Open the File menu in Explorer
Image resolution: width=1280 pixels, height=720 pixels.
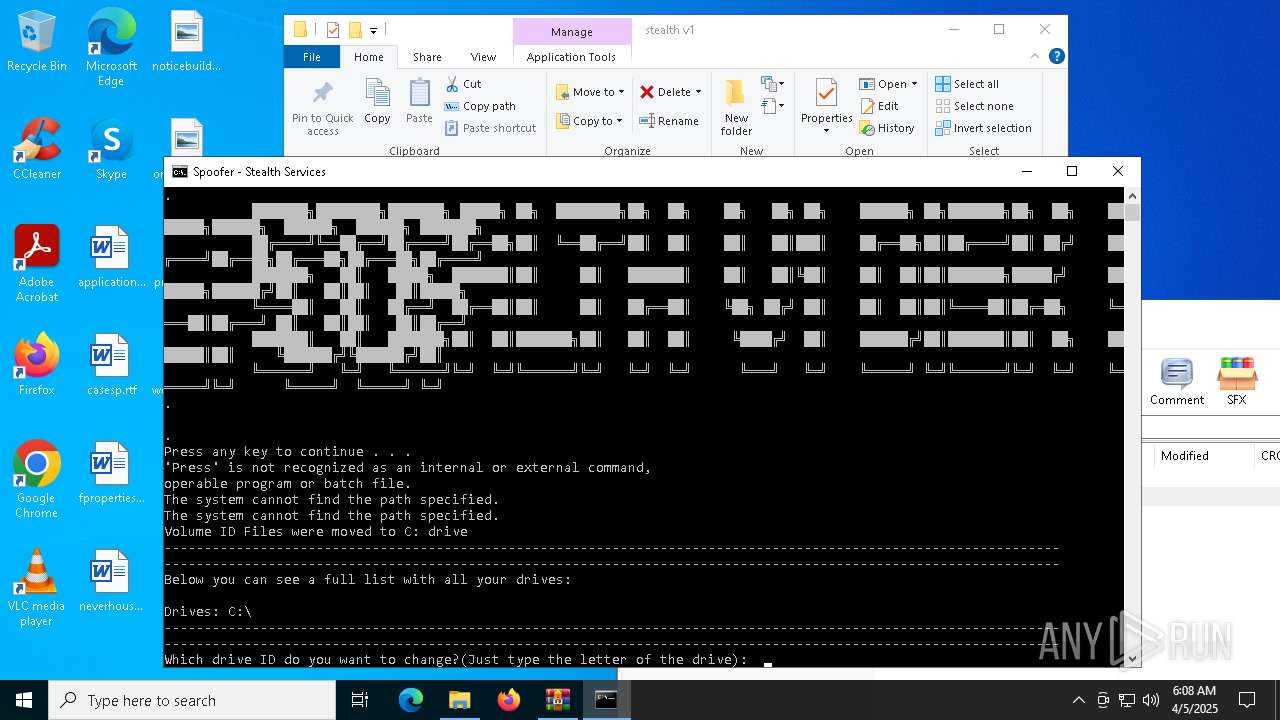pos(312,57)
